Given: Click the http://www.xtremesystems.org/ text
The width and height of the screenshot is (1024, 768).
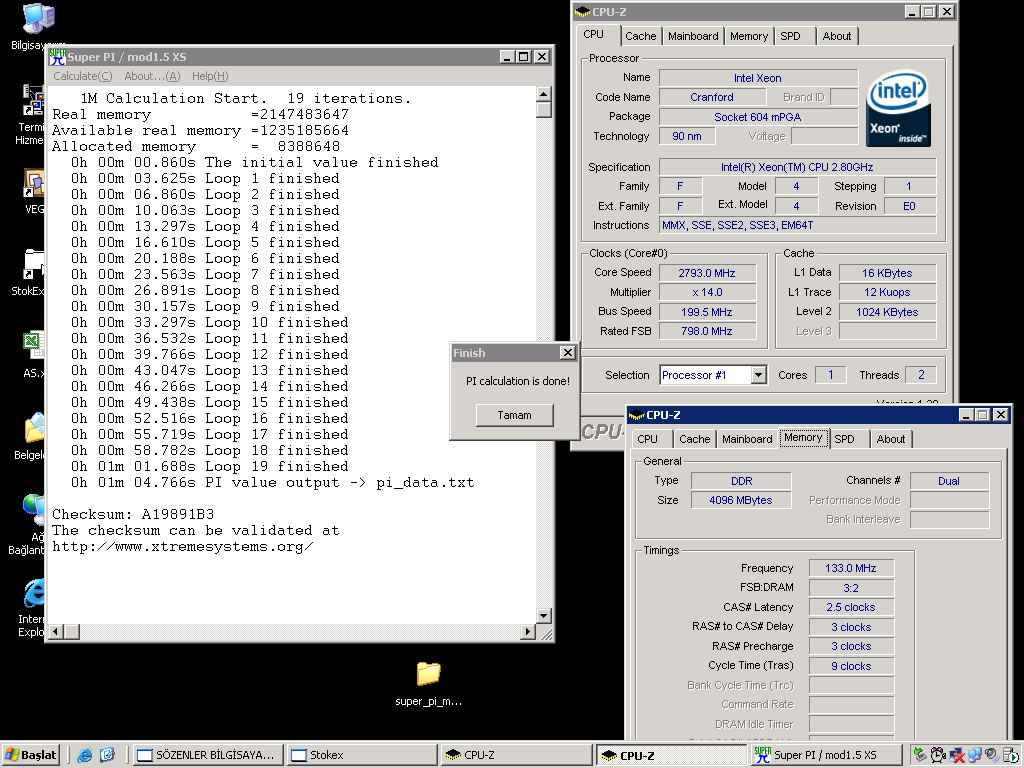Looking at the screenshot, I should click(x=183, y=546).
